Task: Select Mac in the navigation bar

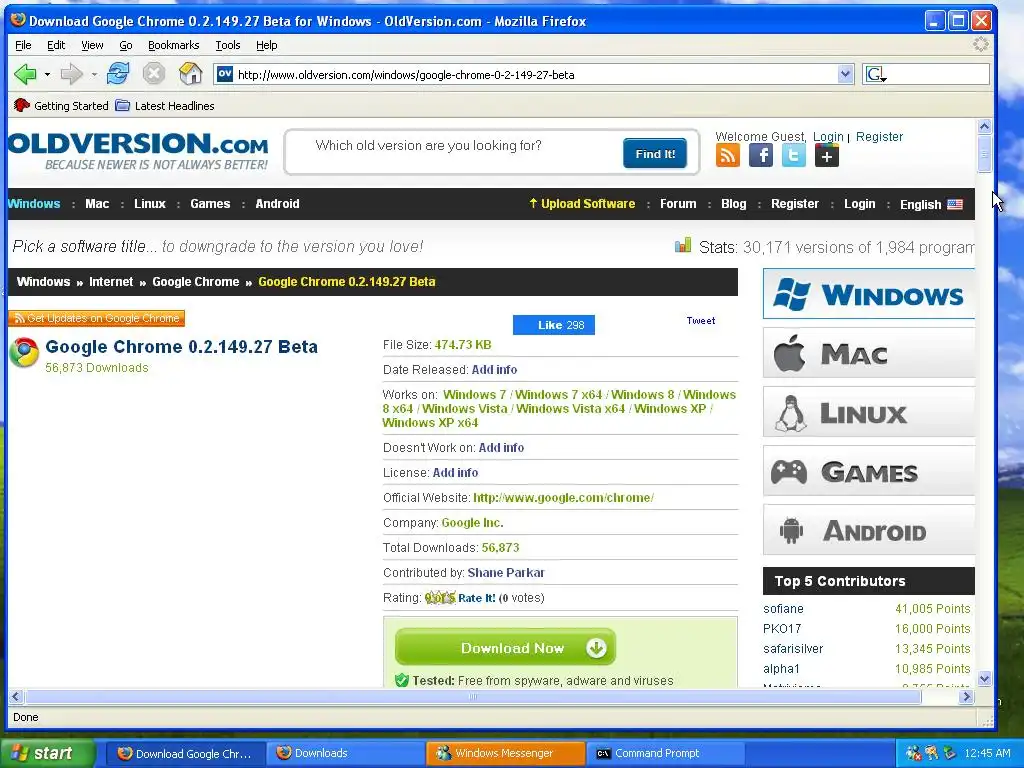Action: point(97,204)
